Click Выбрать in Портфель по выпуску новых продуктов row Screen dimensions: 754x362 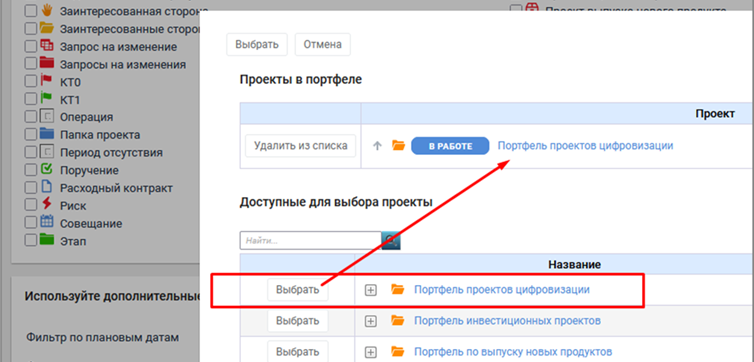tap(298, 352)
